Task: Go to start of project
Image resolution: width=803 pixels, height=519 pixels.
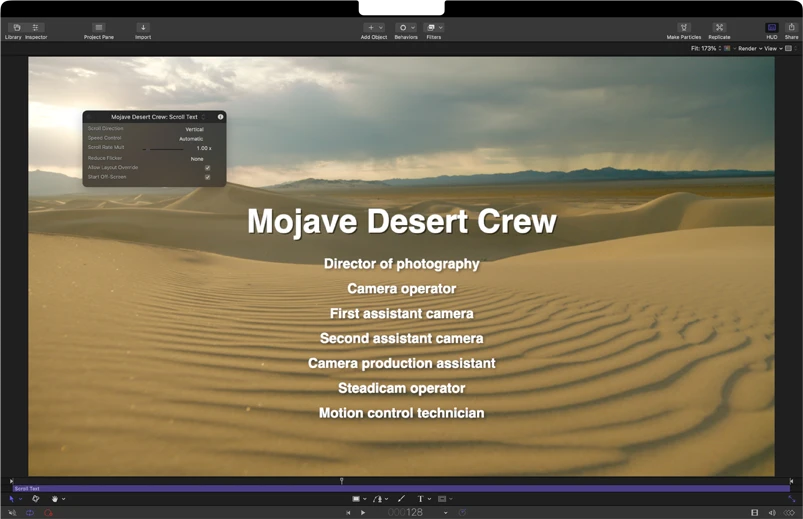Action: (x=348, y=512)
